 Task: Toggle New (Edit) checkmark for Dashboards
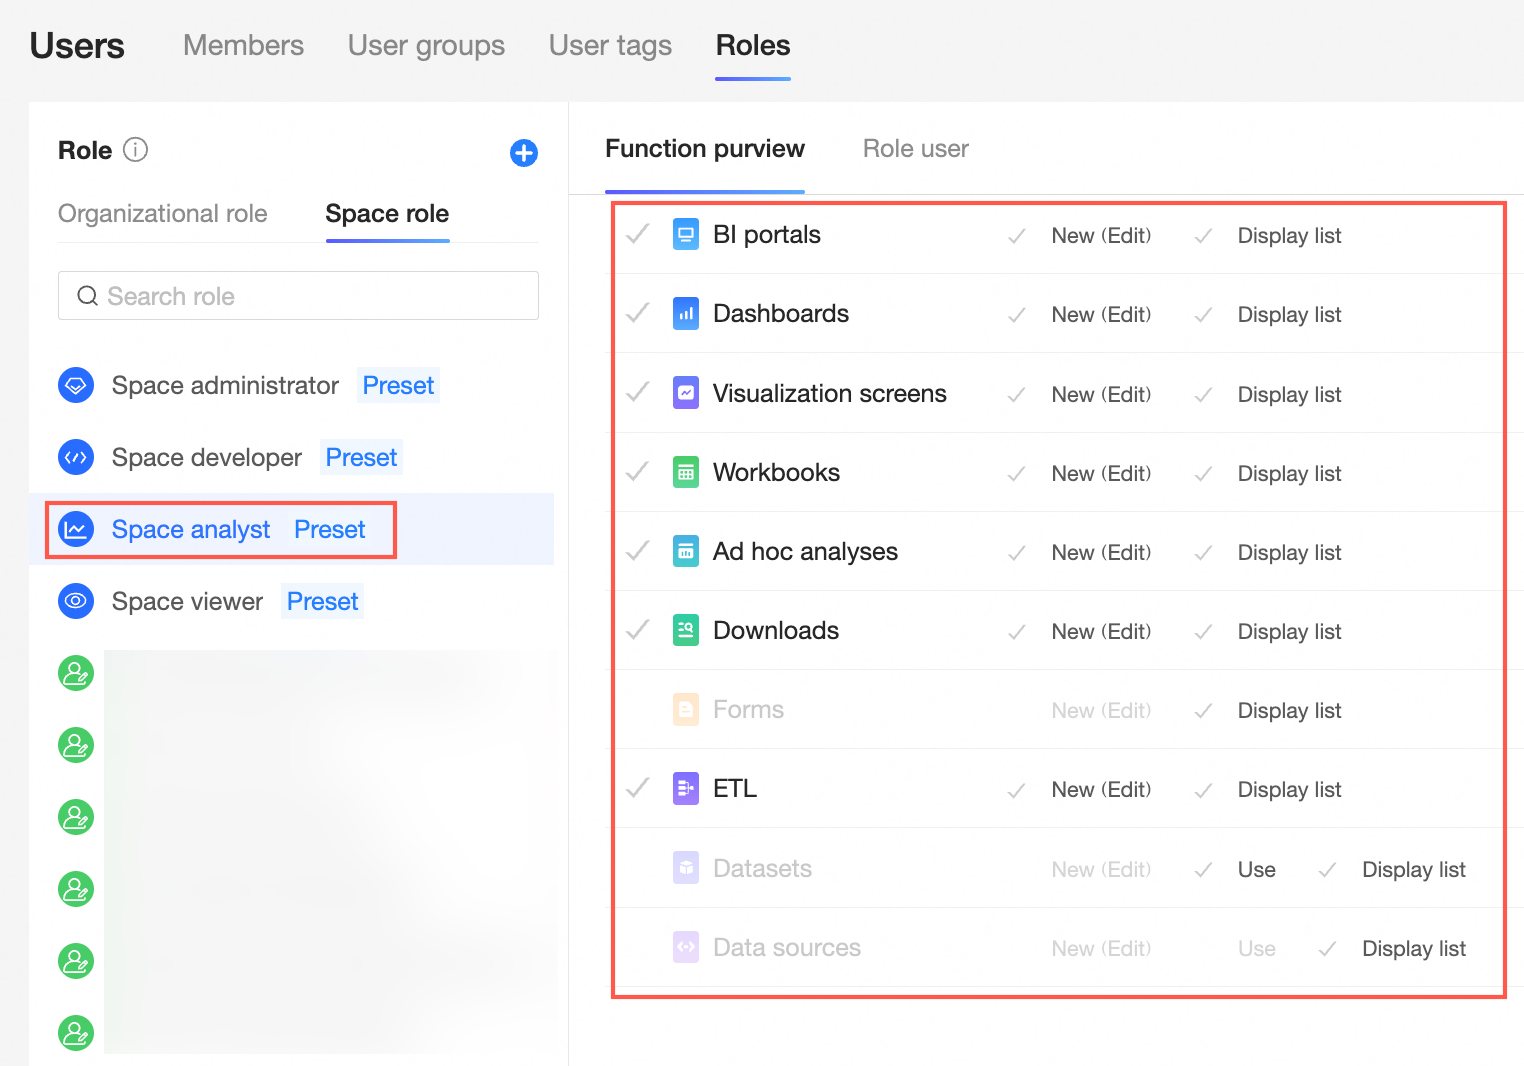1017,315
